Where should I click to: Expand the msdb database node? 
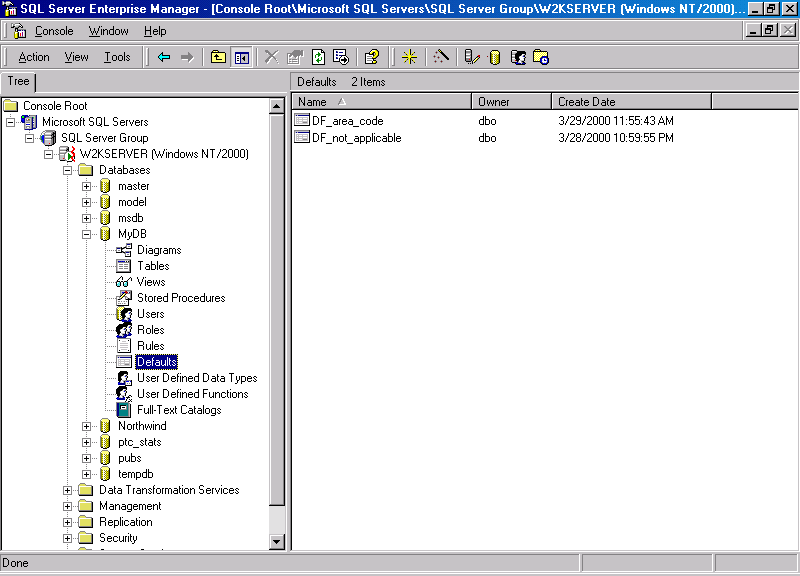pos(87,218)
